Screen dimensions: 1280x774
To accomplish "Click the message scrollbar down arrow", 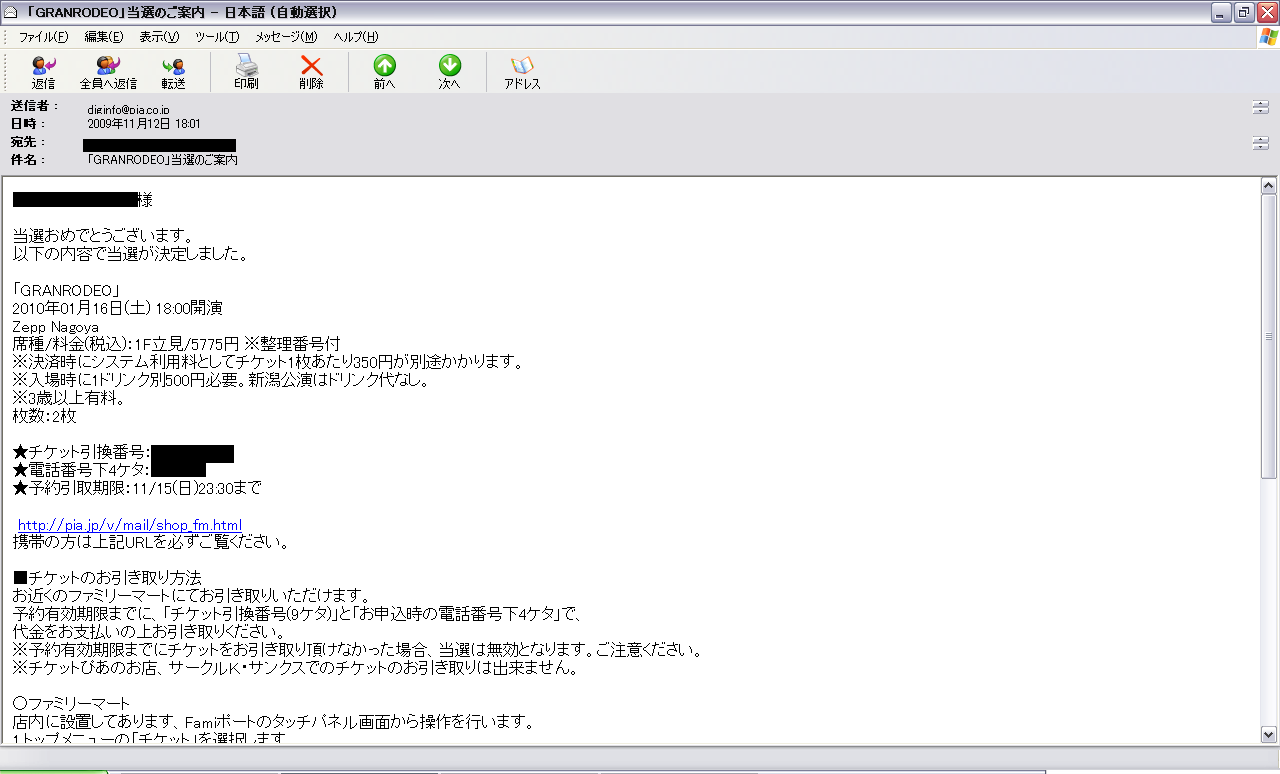I will click(x=1269, y=735).
